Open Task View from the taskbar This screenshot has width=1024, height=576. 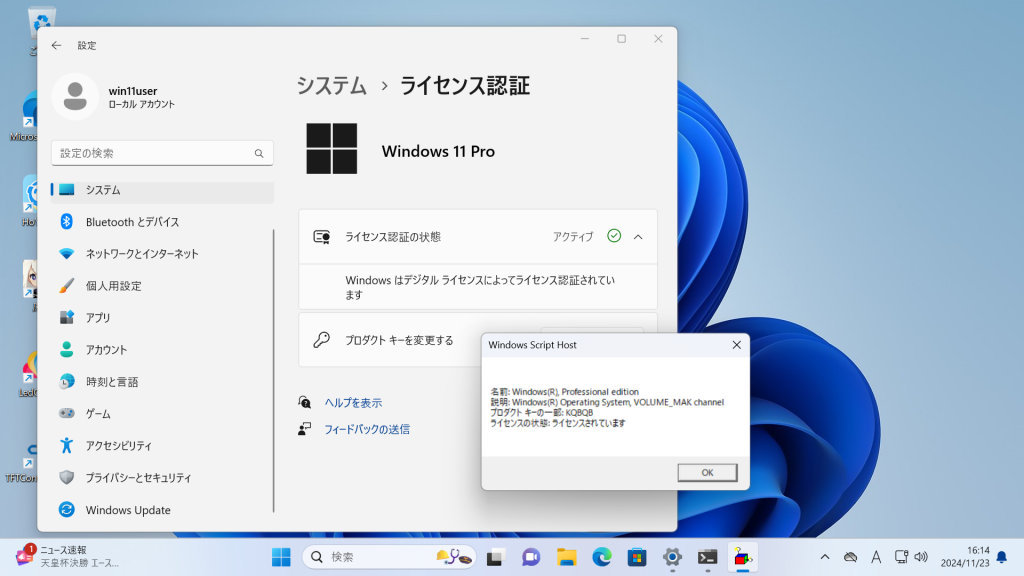tap(496, 557)
